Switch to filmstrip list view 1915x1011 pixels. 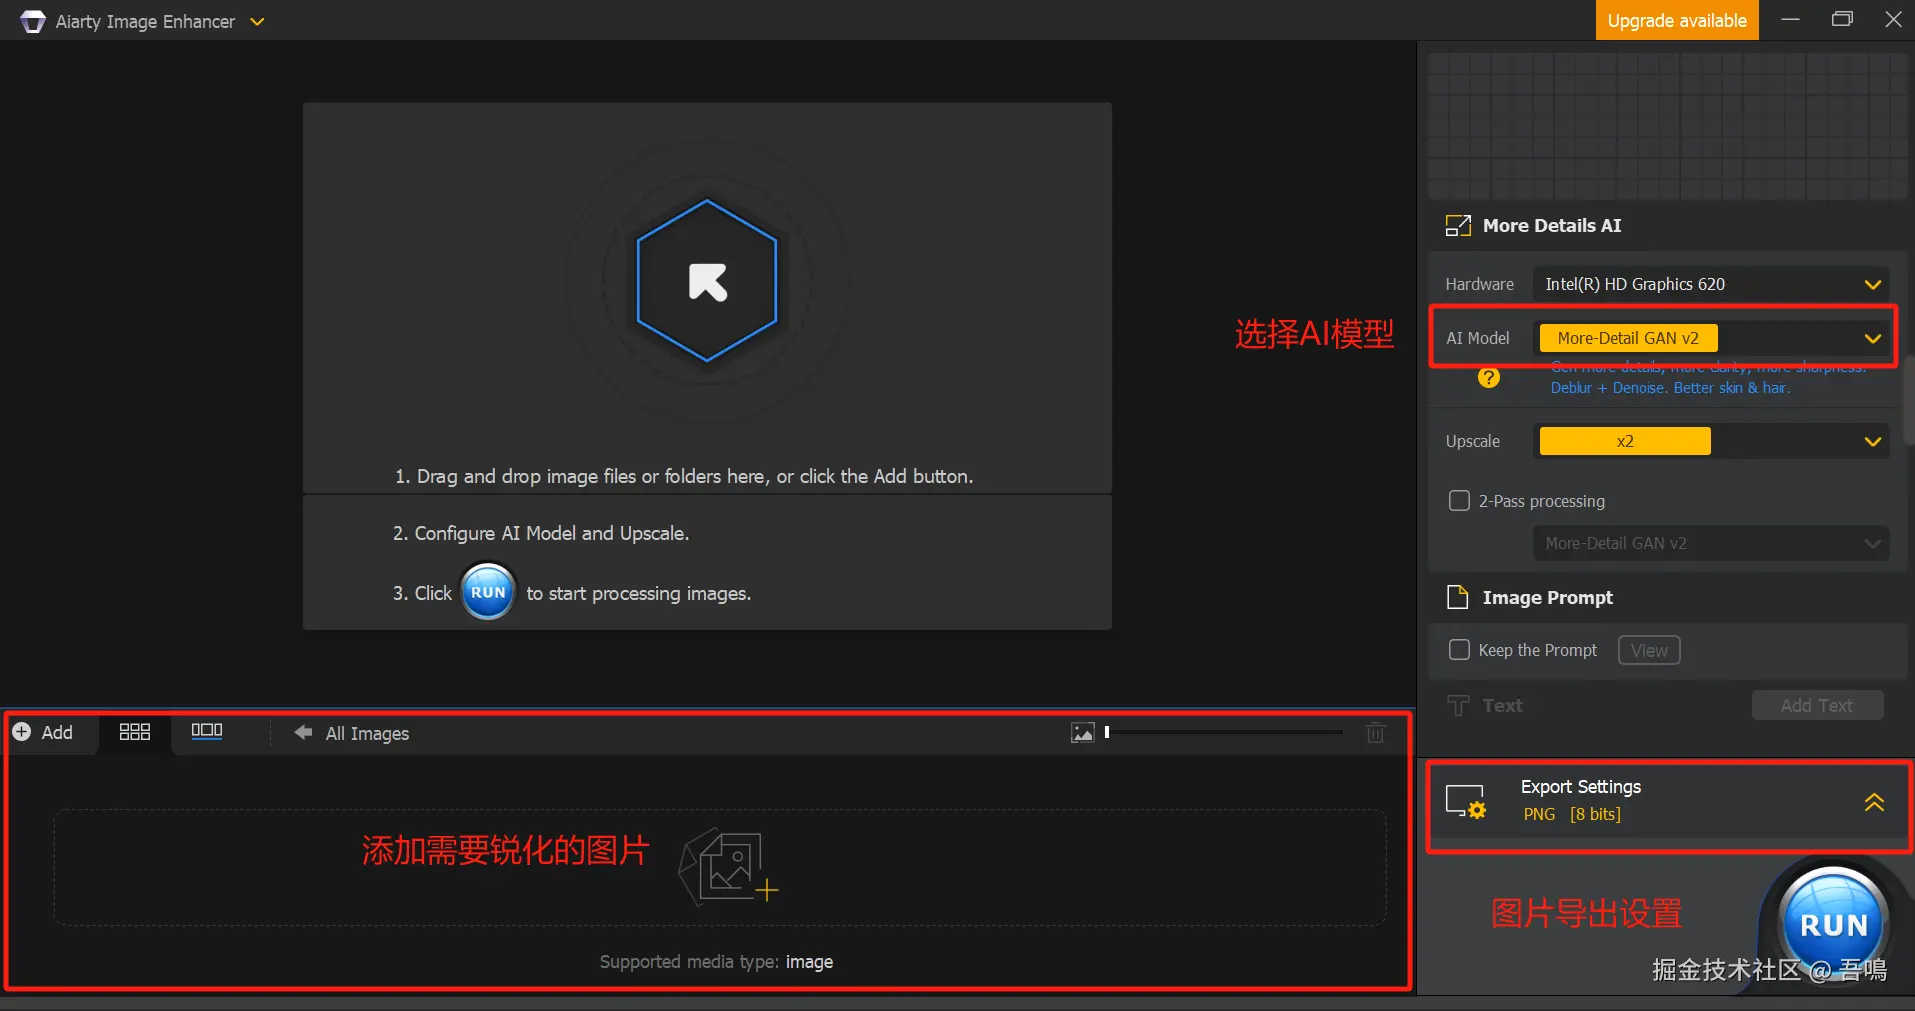(206, 731)
